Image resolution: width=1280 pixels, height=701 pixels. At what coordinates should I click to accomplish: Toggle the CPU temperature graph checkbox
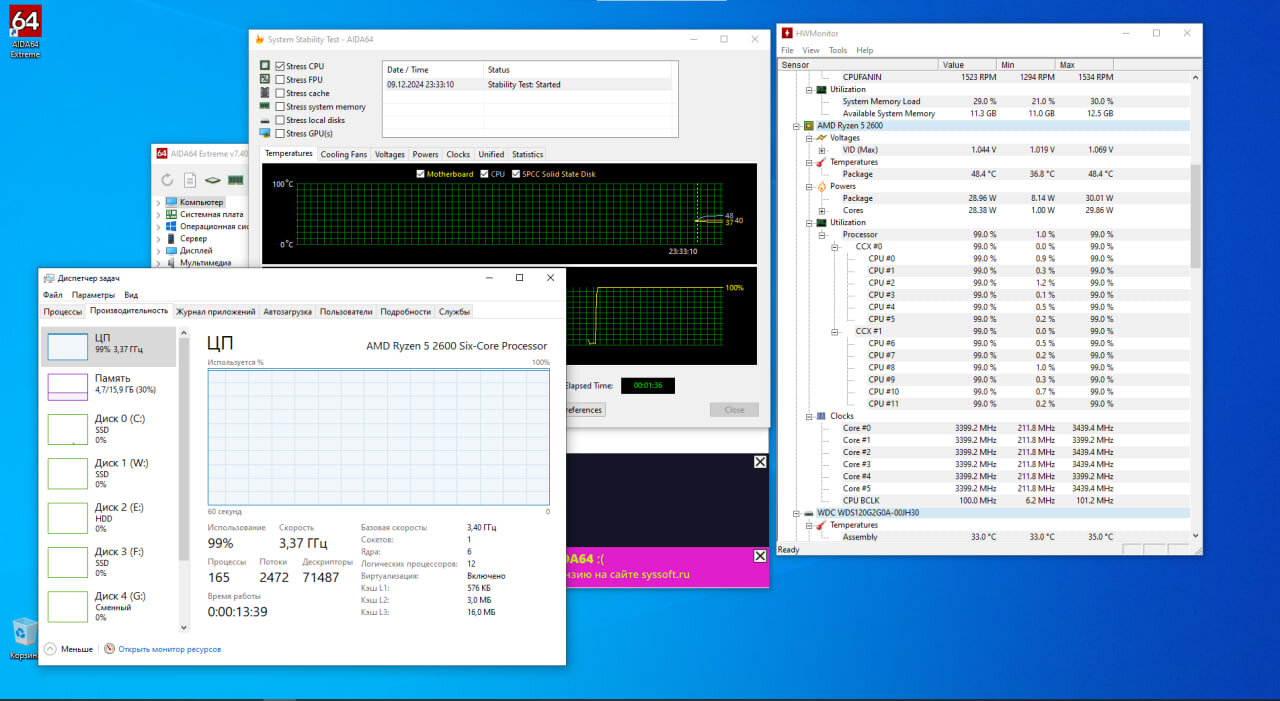(x=485, y=174)
